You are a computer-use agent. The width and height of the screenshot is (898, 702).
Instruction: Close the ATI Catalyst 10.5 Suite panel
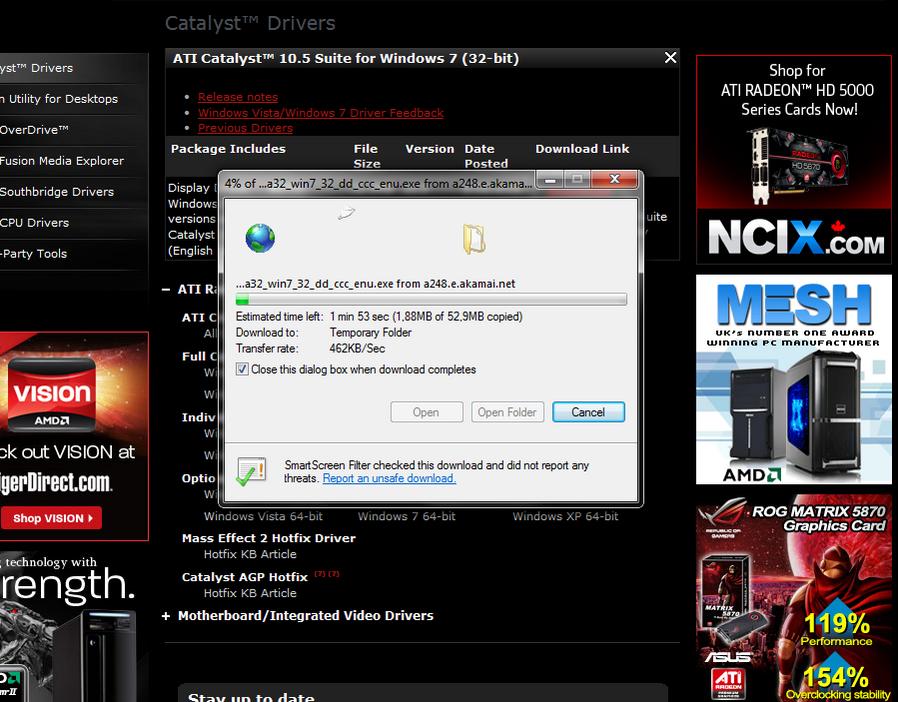click(671, 57)
